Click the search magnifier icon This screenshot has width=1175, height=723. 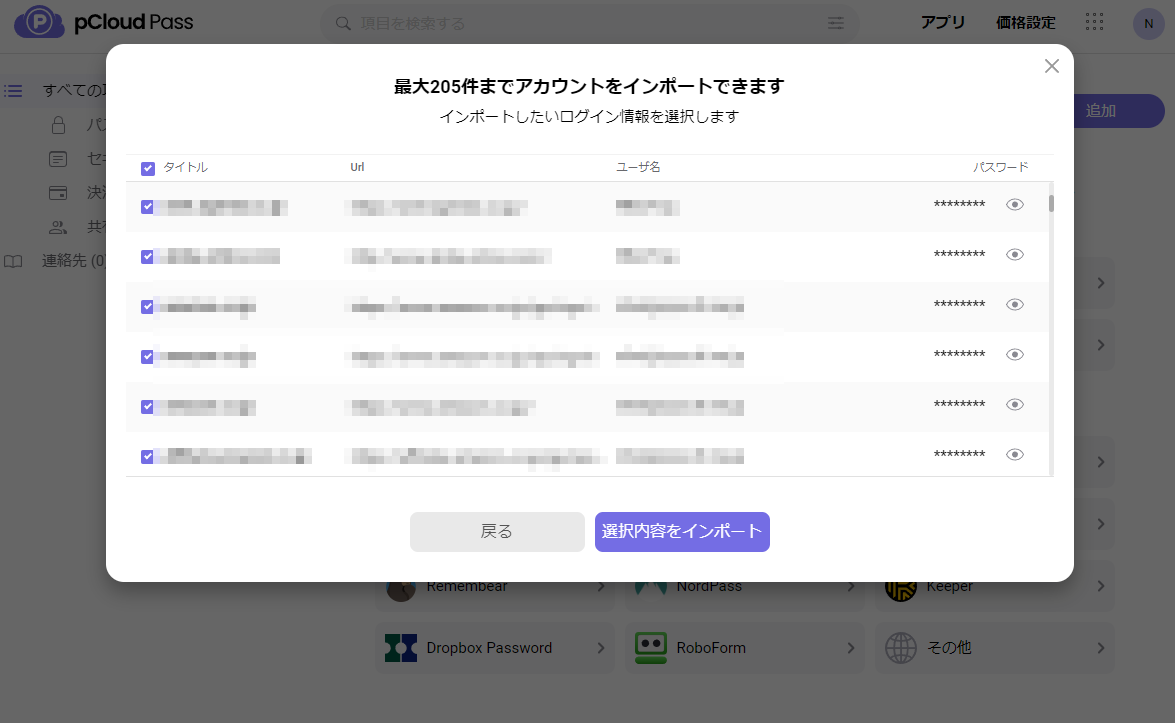click(x=343, y=24)
